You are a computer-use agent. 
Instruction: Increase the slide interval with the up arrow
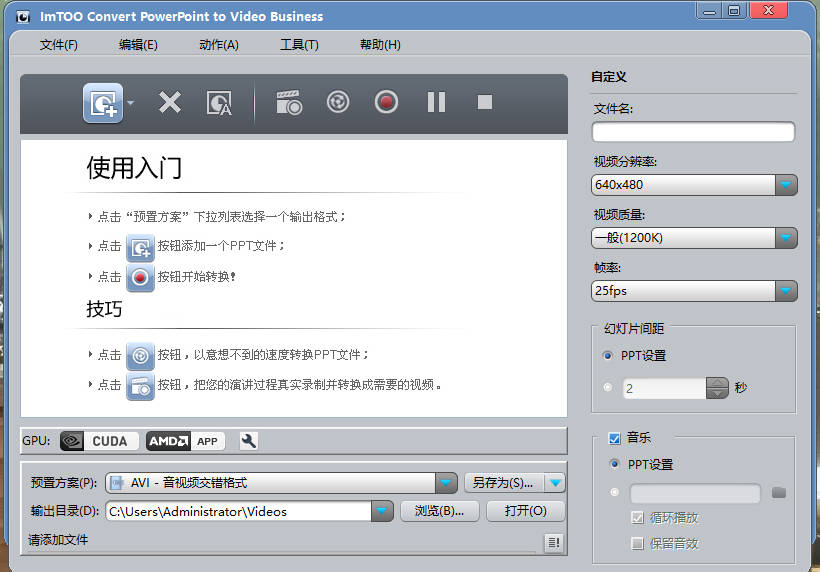click(718, 383)
